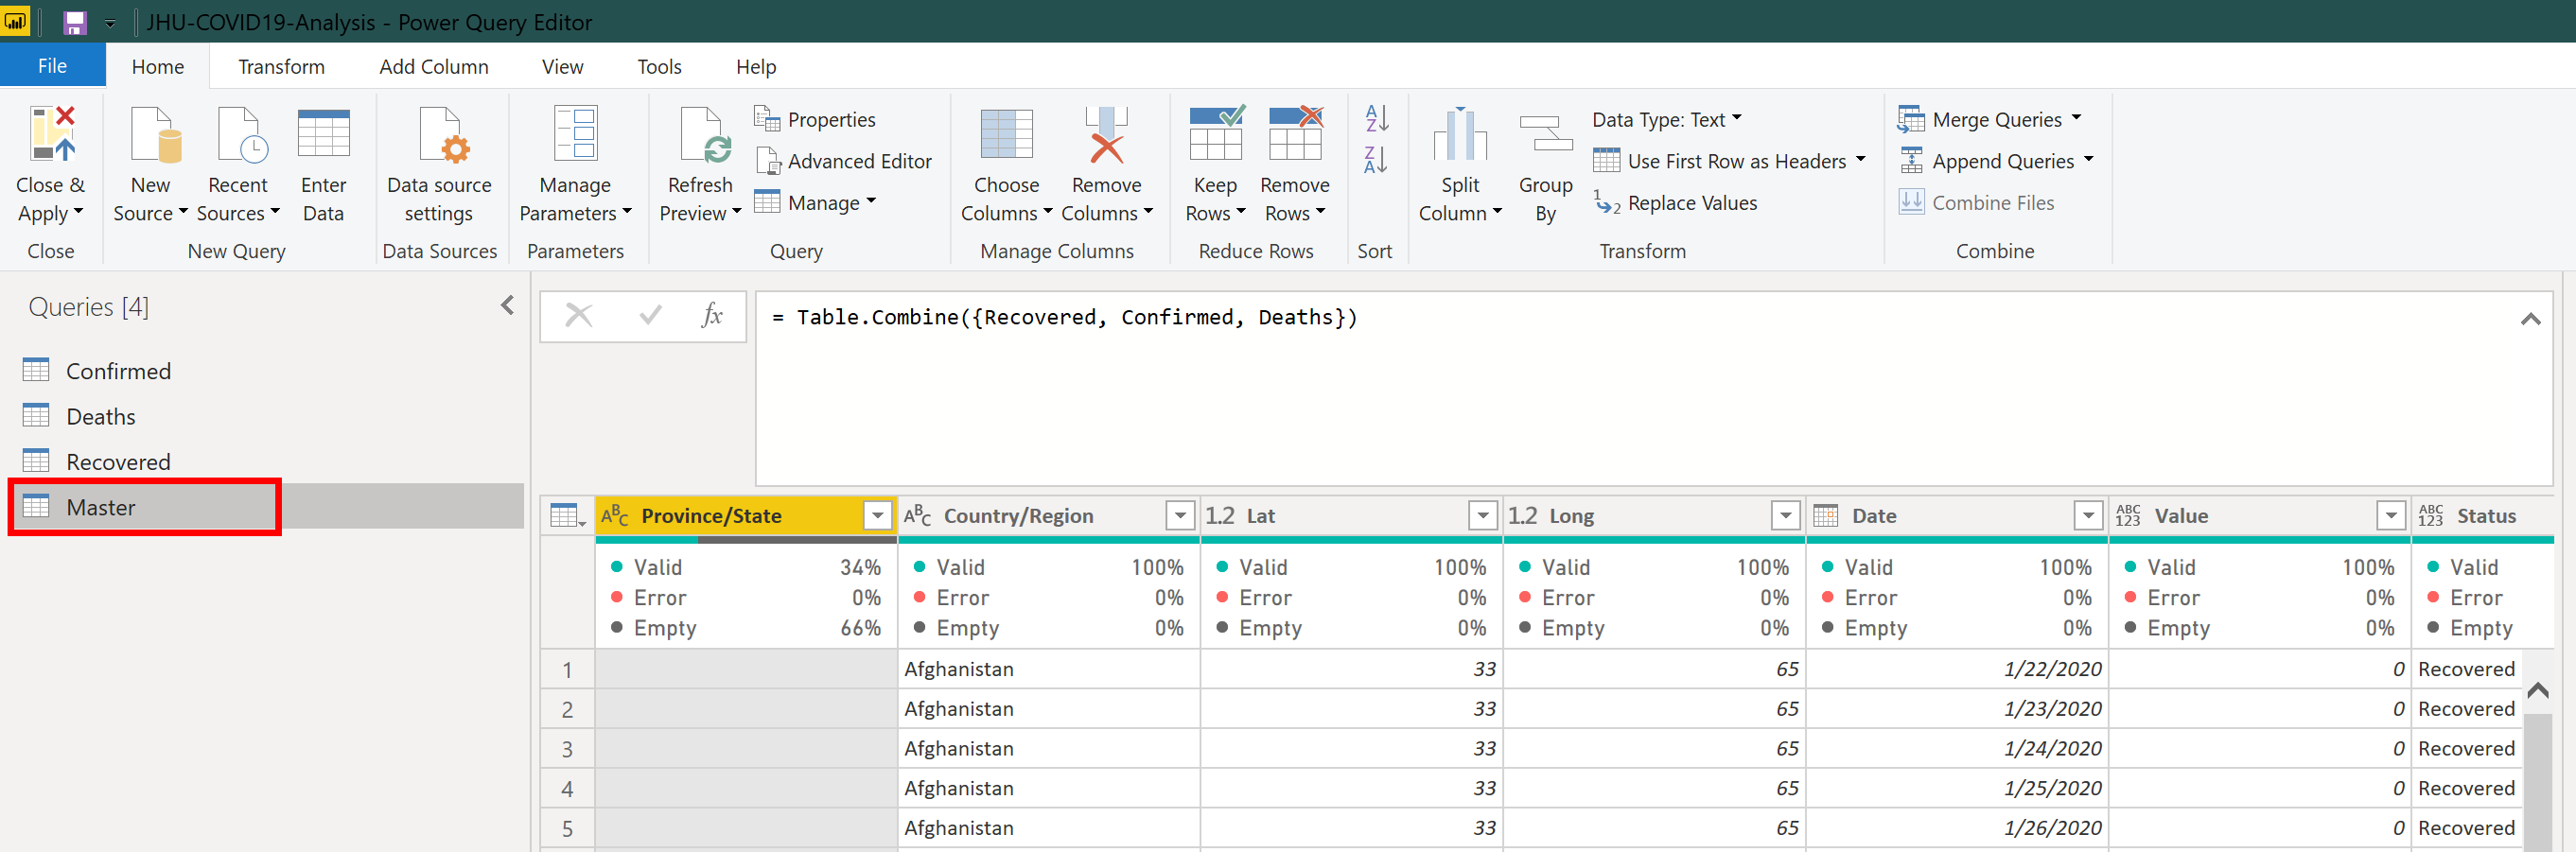
Task: Click the 1/24/2020 date cell
Action: coord(1957,749)
